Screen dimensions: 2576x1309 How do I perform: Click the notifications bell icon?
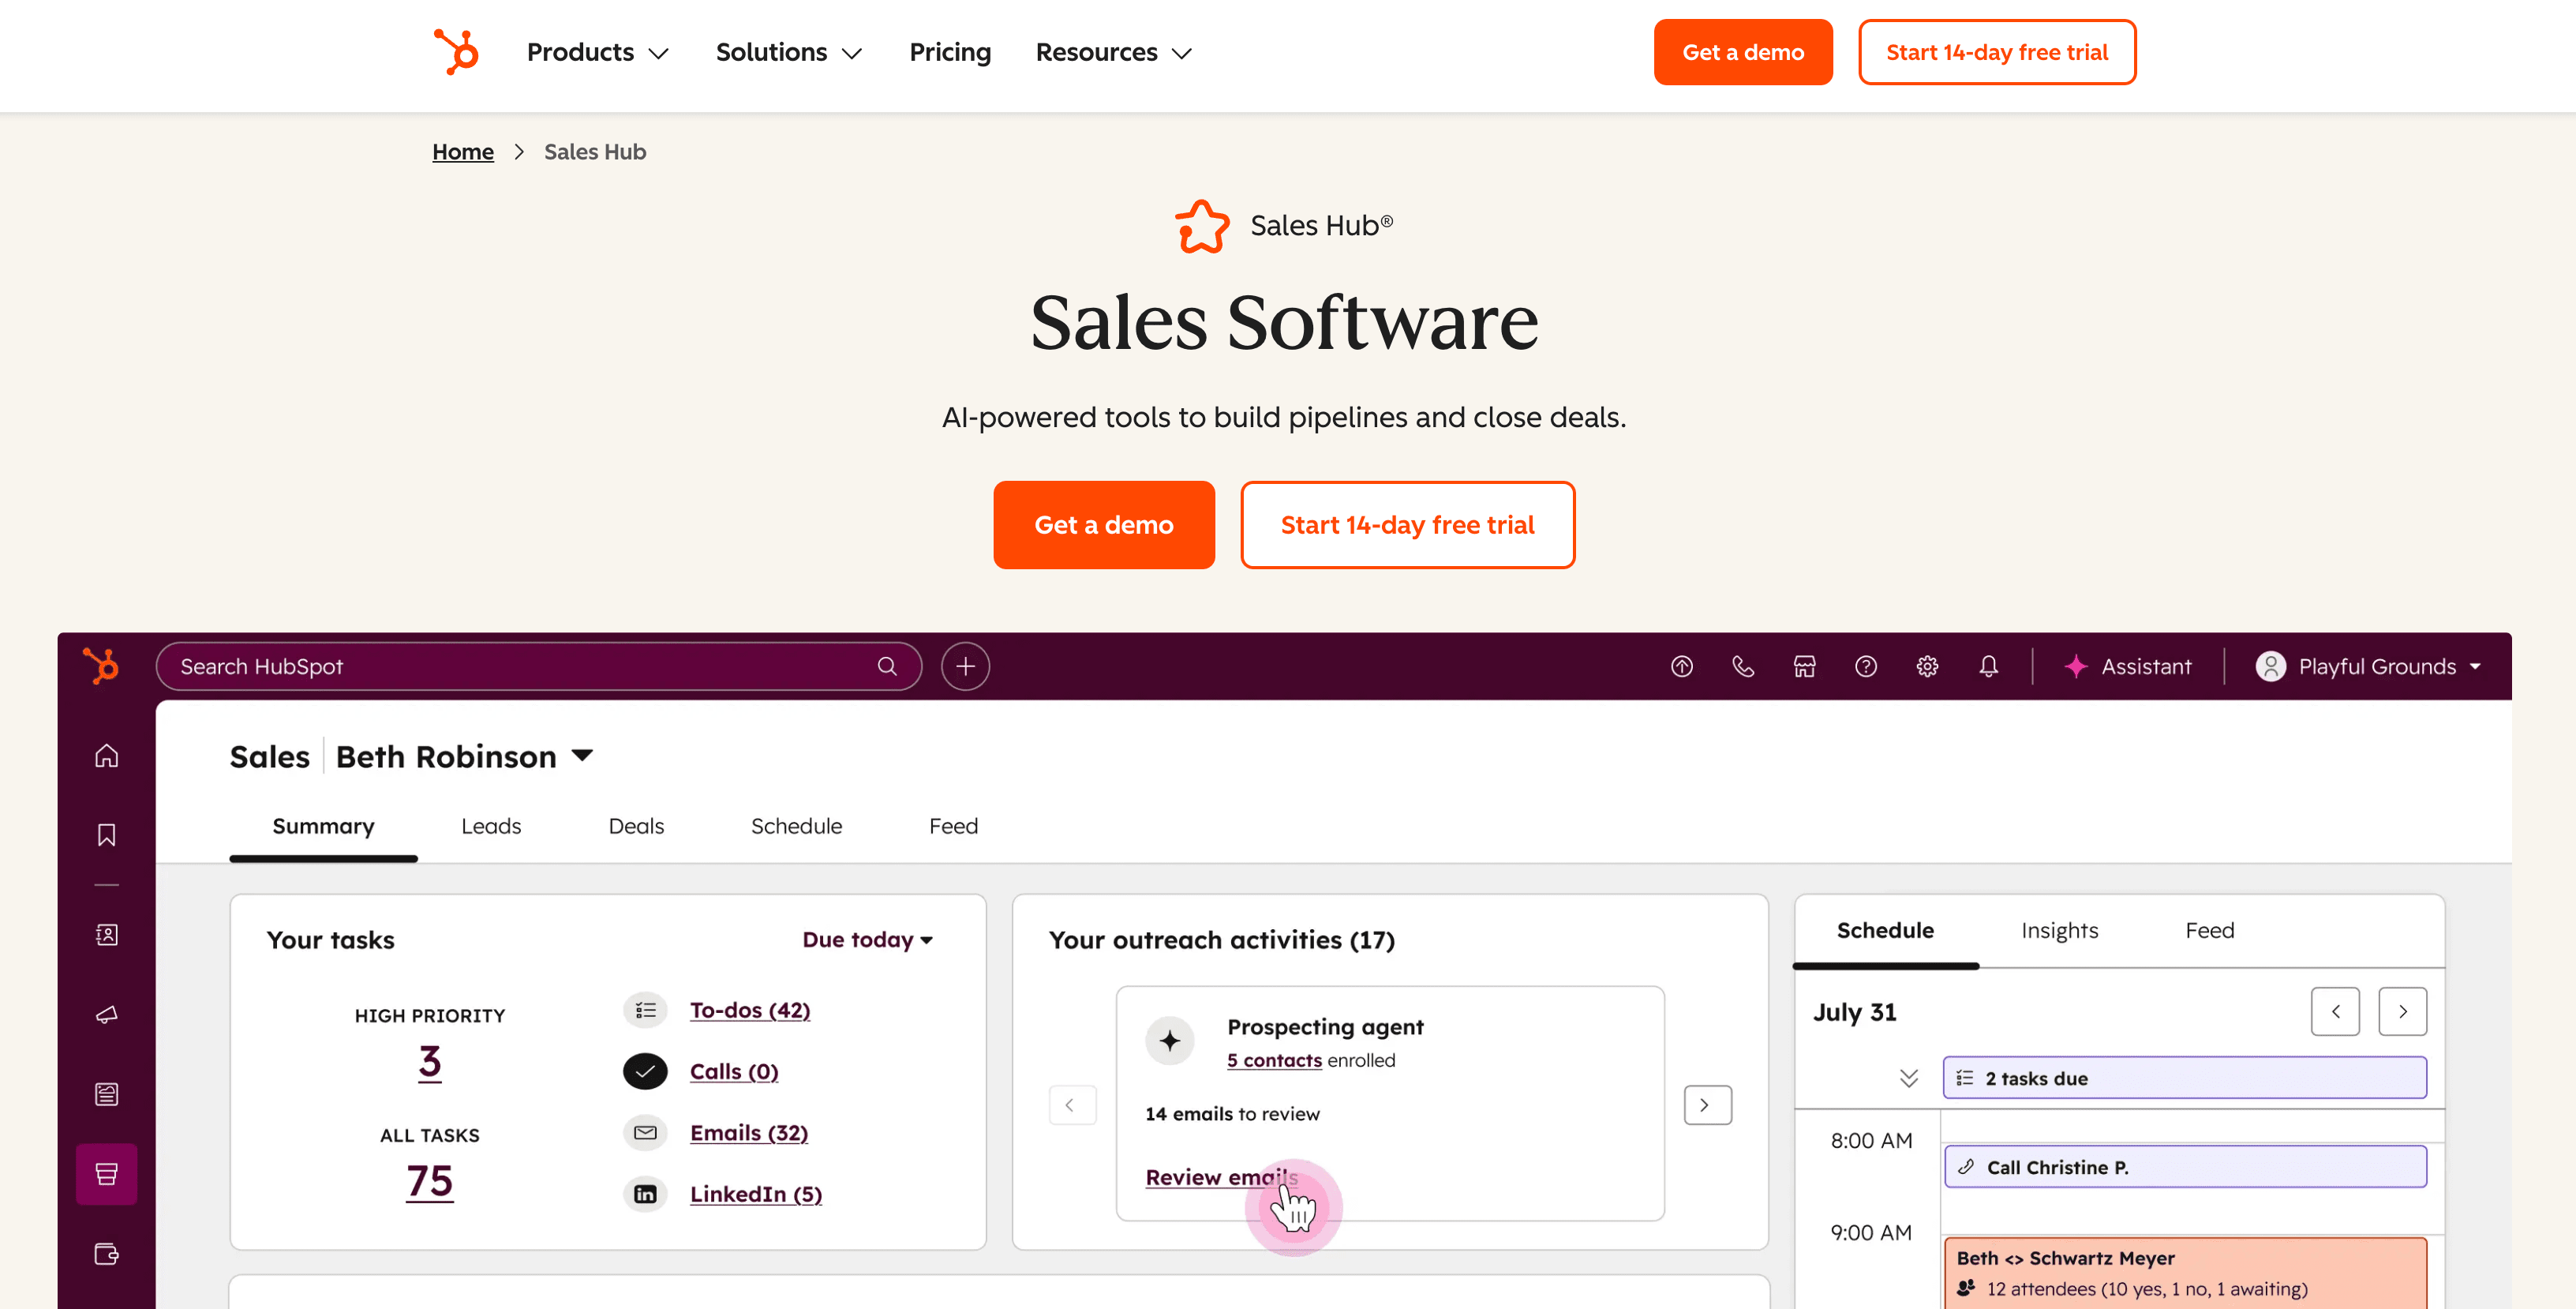click(x=1988, y=666)
